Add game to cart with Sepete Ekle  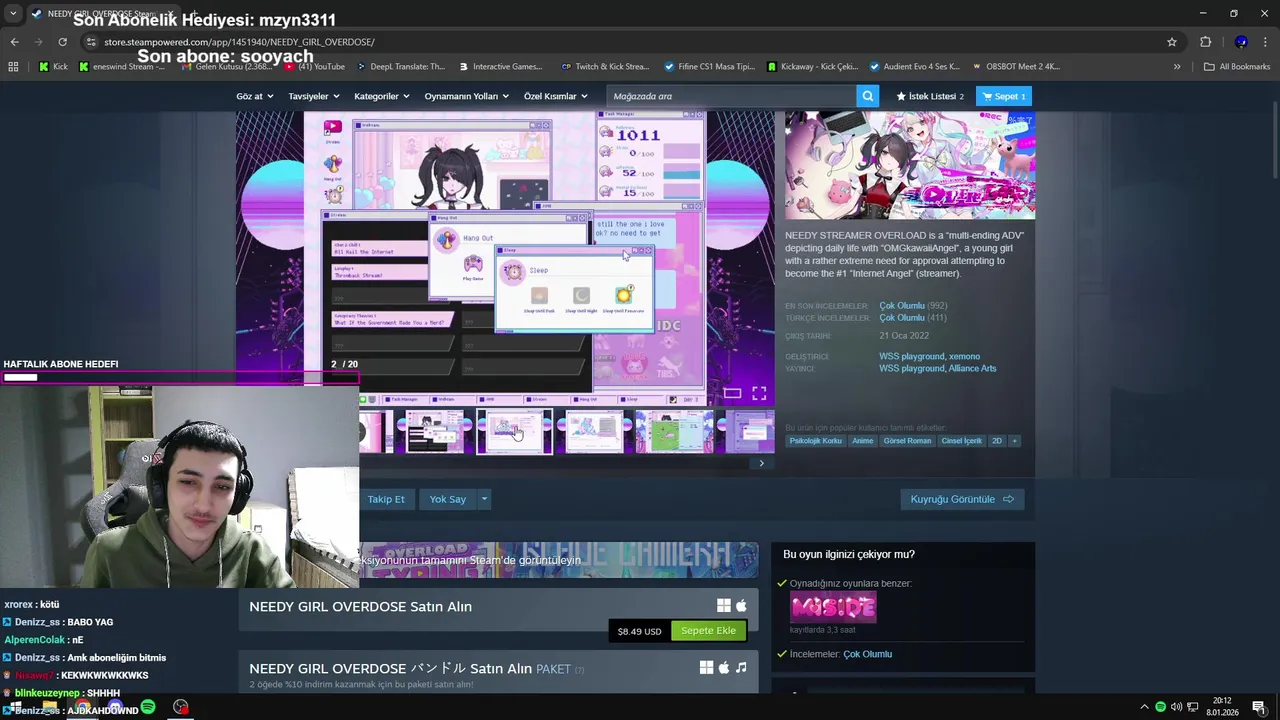709,631
